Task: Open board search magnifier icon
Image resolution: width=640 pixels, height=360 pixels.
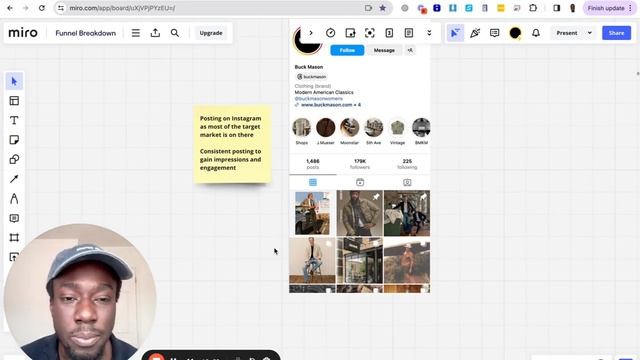Action: [175, 33]
